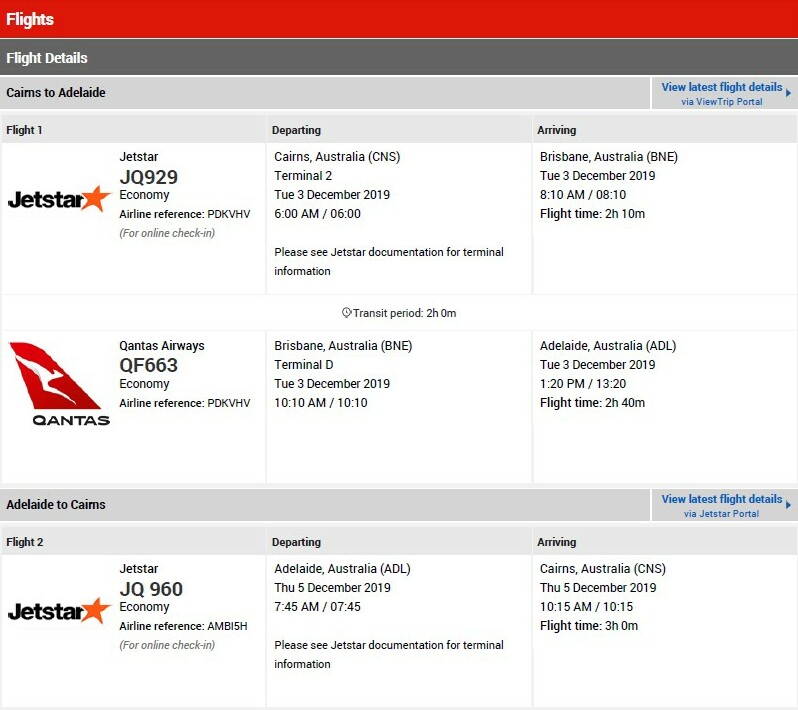Click the Adelaide to Cairns heading
The height and width of the screenshot is (710, 798).
point(56,504)
